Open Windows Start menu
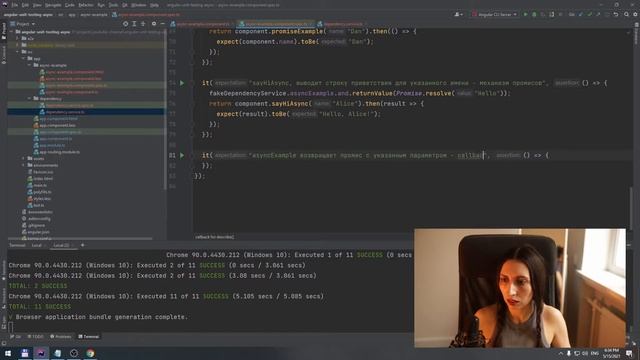Image resolution: width=640 pixels, height=360 pixels. (x=8, y=353)
